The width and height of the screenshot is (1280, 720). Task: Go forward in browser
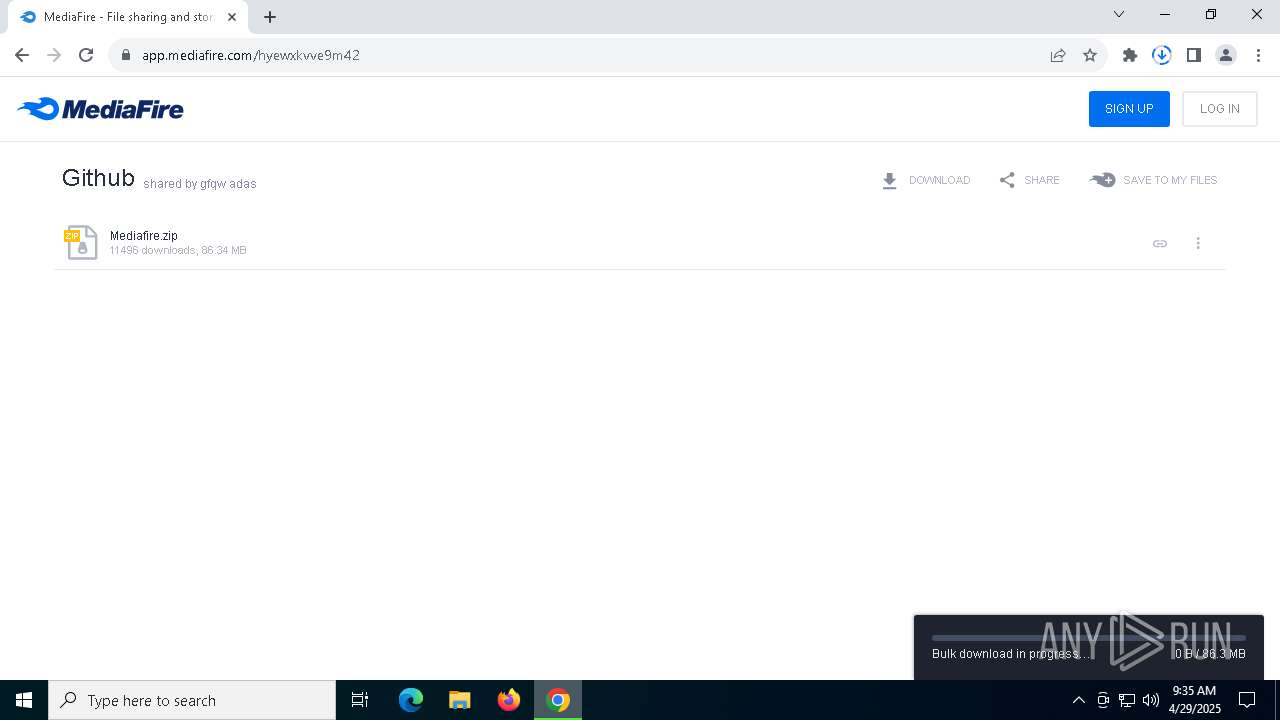[x=54, y=55]
